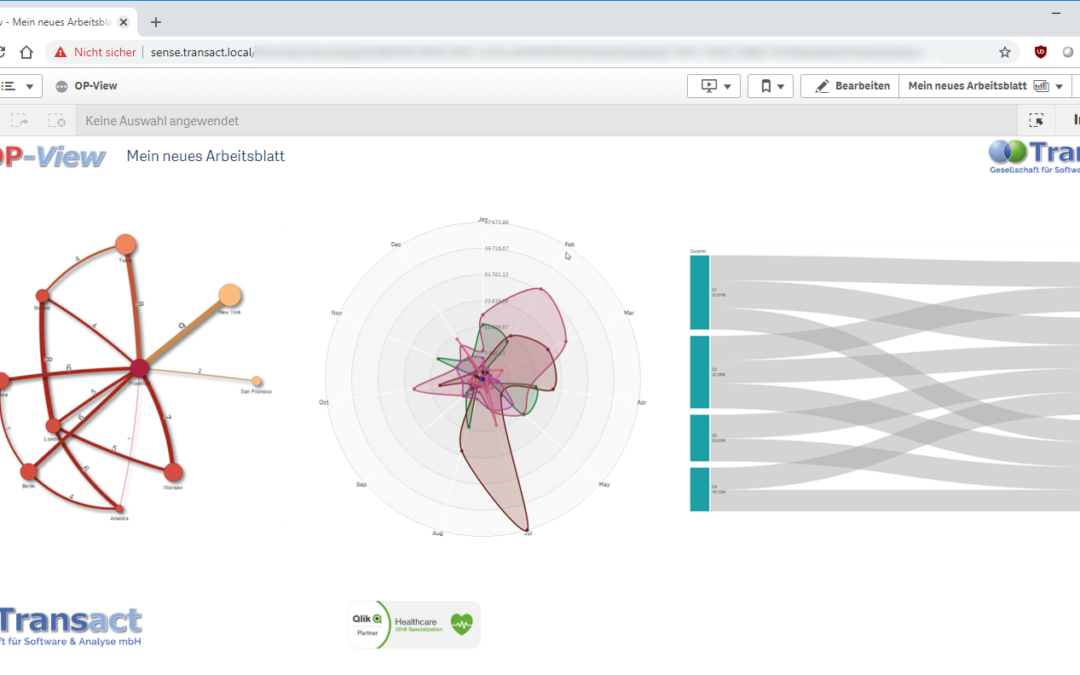Open the storytelling presentation dropdown
1080x675 pixels.
tap(714, 86)
